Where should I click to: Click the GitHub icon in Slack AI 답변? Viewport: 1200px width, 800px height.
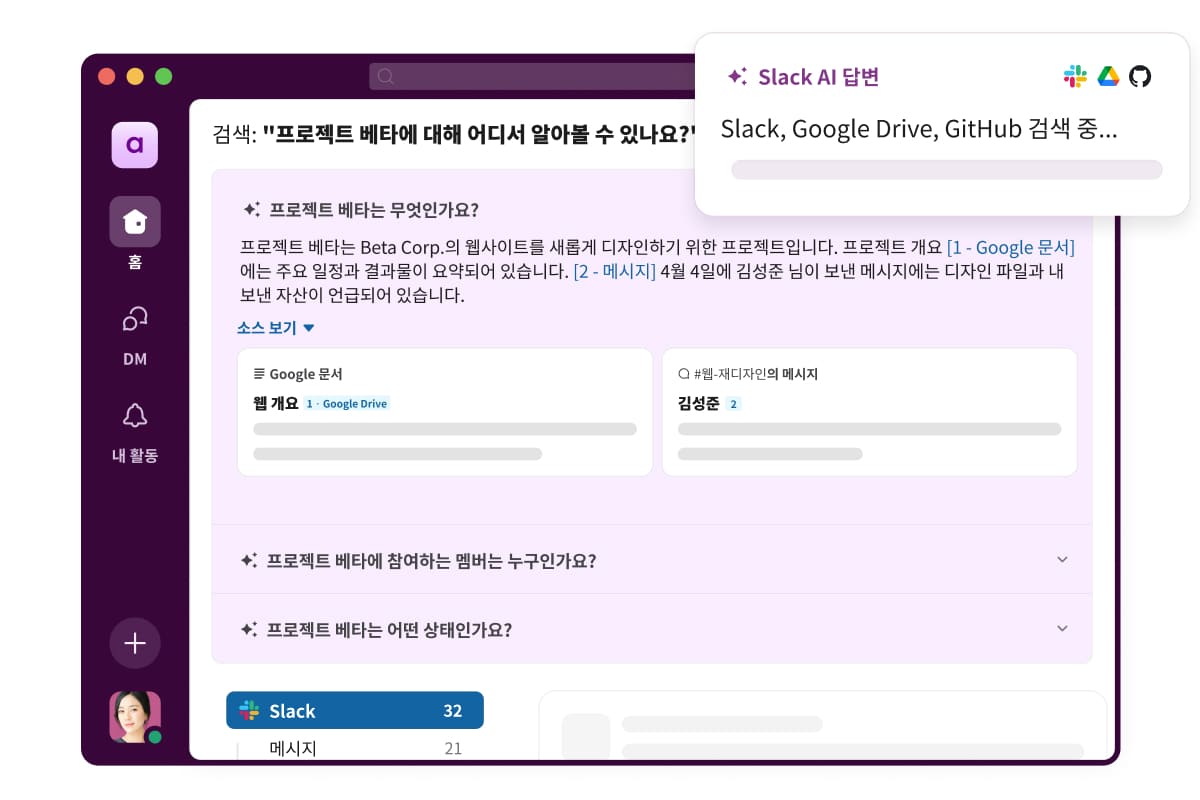(x=1140, y=76)
